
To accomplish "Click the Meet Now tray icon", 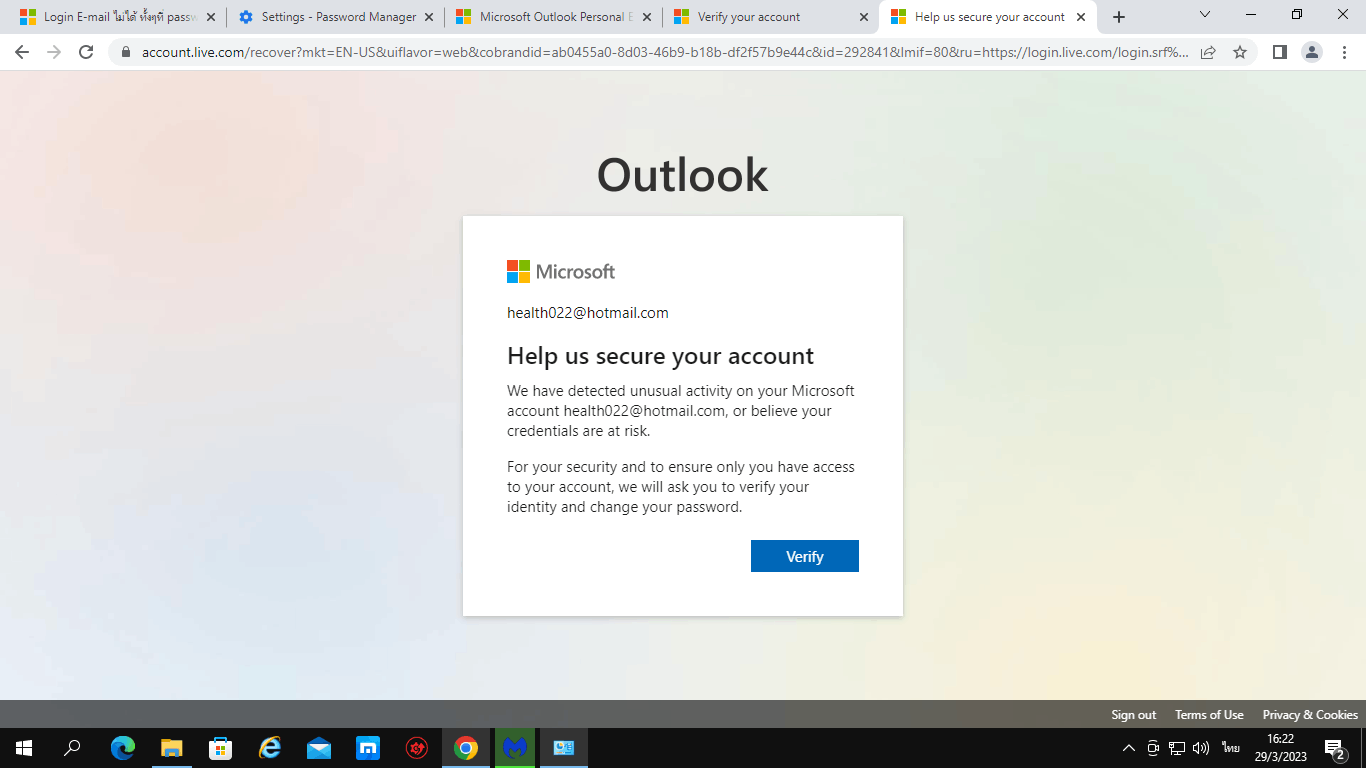I will (x=1153, y=748).
